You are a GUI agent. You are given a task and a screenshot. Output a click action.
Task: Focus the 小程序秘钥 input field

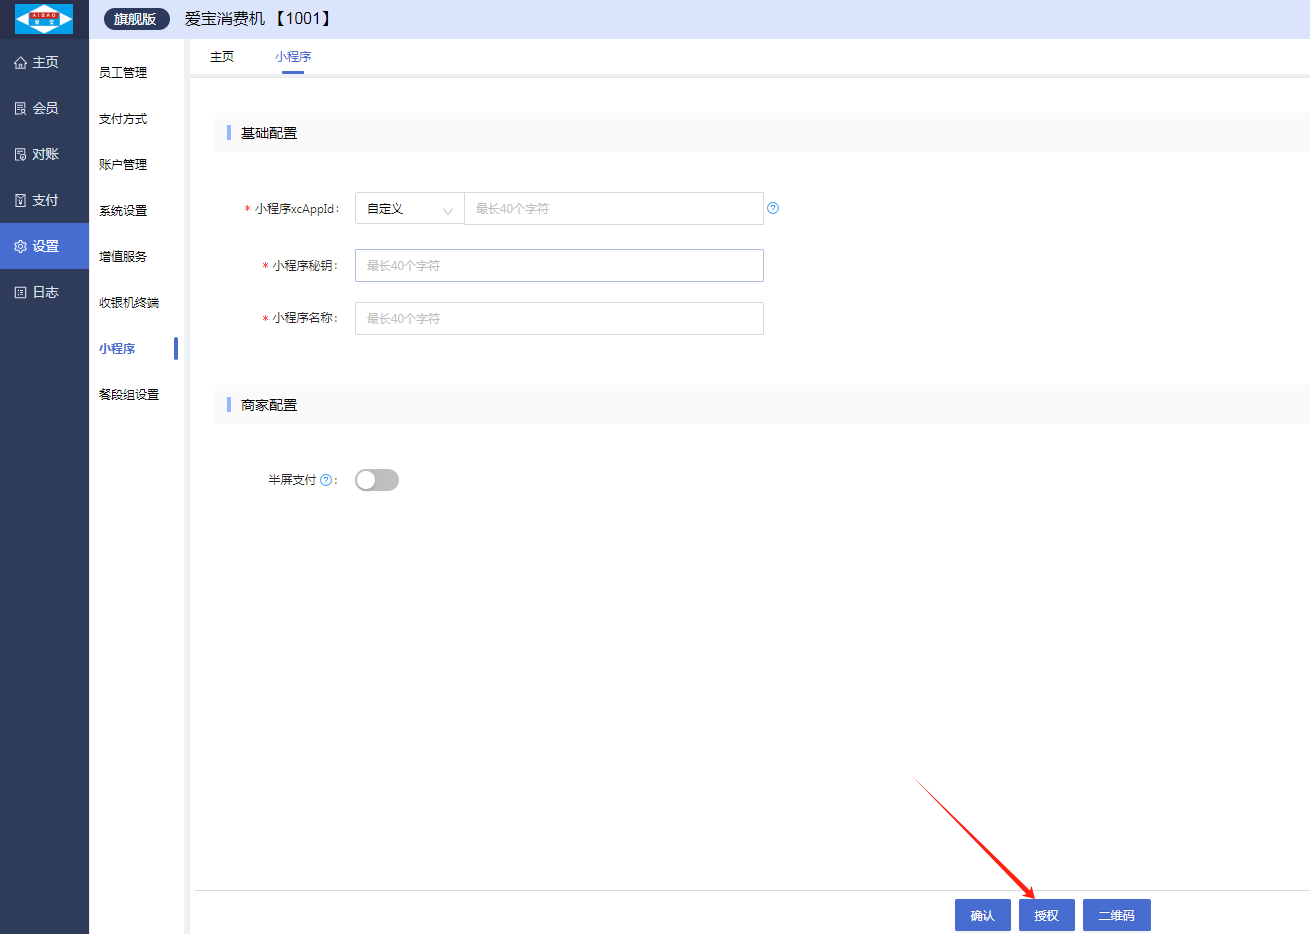coord(559,266)
